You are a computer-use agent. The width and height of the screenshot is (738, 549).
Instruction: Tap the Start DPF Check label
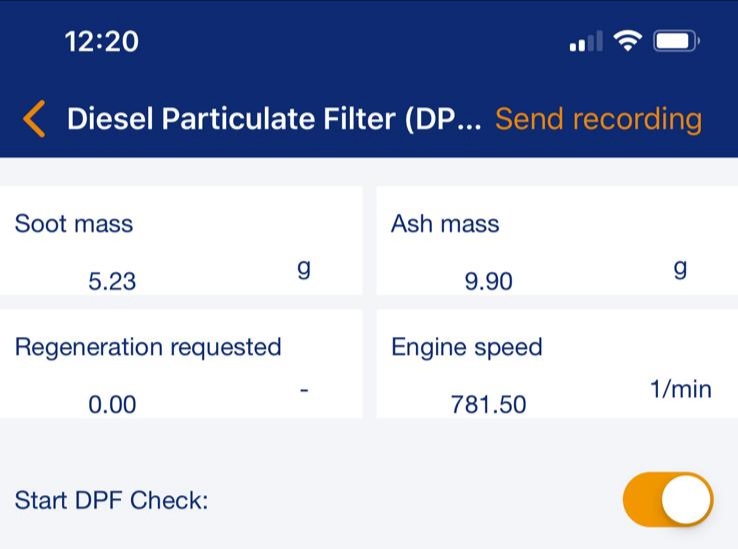[x=111, y=500]
